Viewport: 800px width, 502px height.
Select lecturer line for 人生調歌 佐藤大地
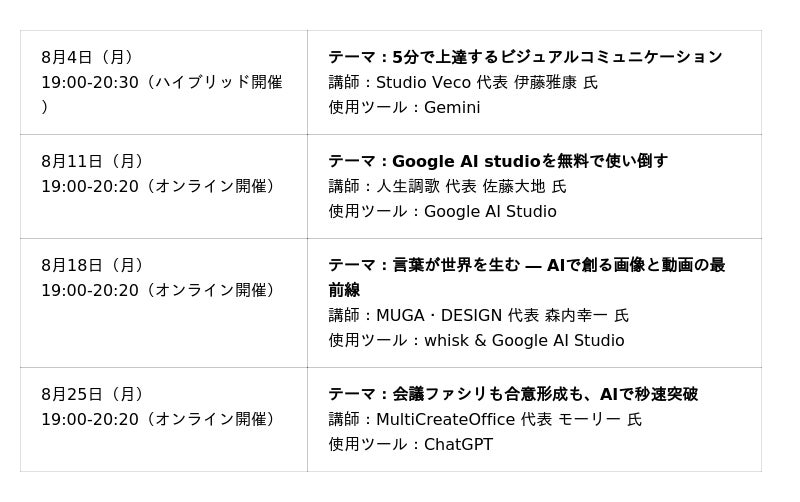447,186
